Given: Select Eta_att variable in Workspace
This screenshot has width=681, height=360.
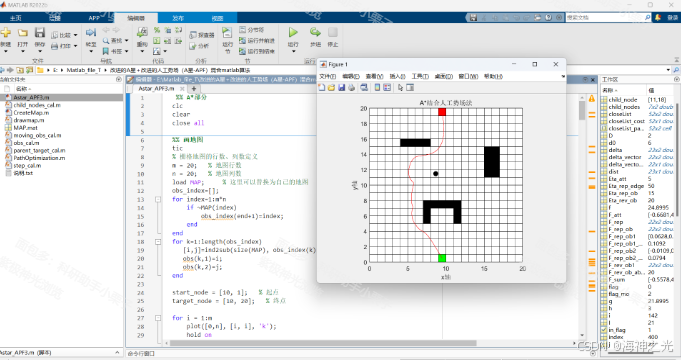Looking at the screenshot, I should click(617, 179).
